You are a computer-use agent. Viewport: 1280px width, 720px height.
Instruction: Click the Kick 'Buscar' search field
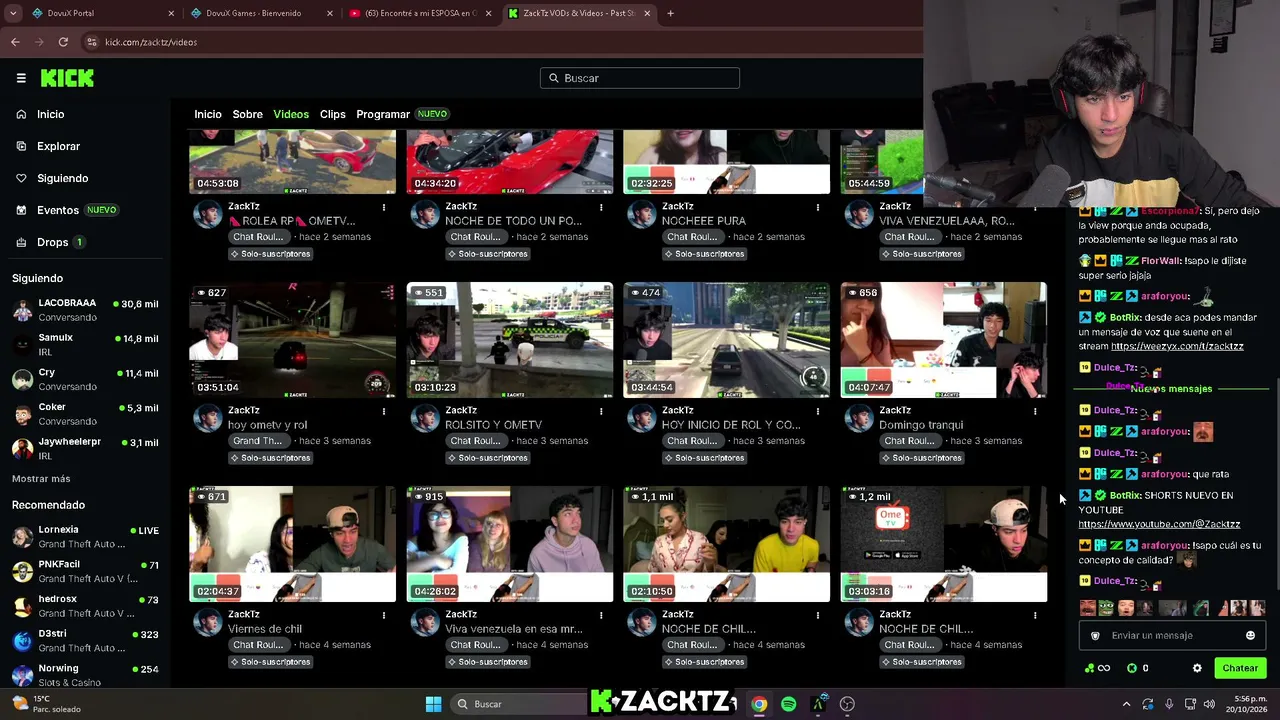pos(640,78)
